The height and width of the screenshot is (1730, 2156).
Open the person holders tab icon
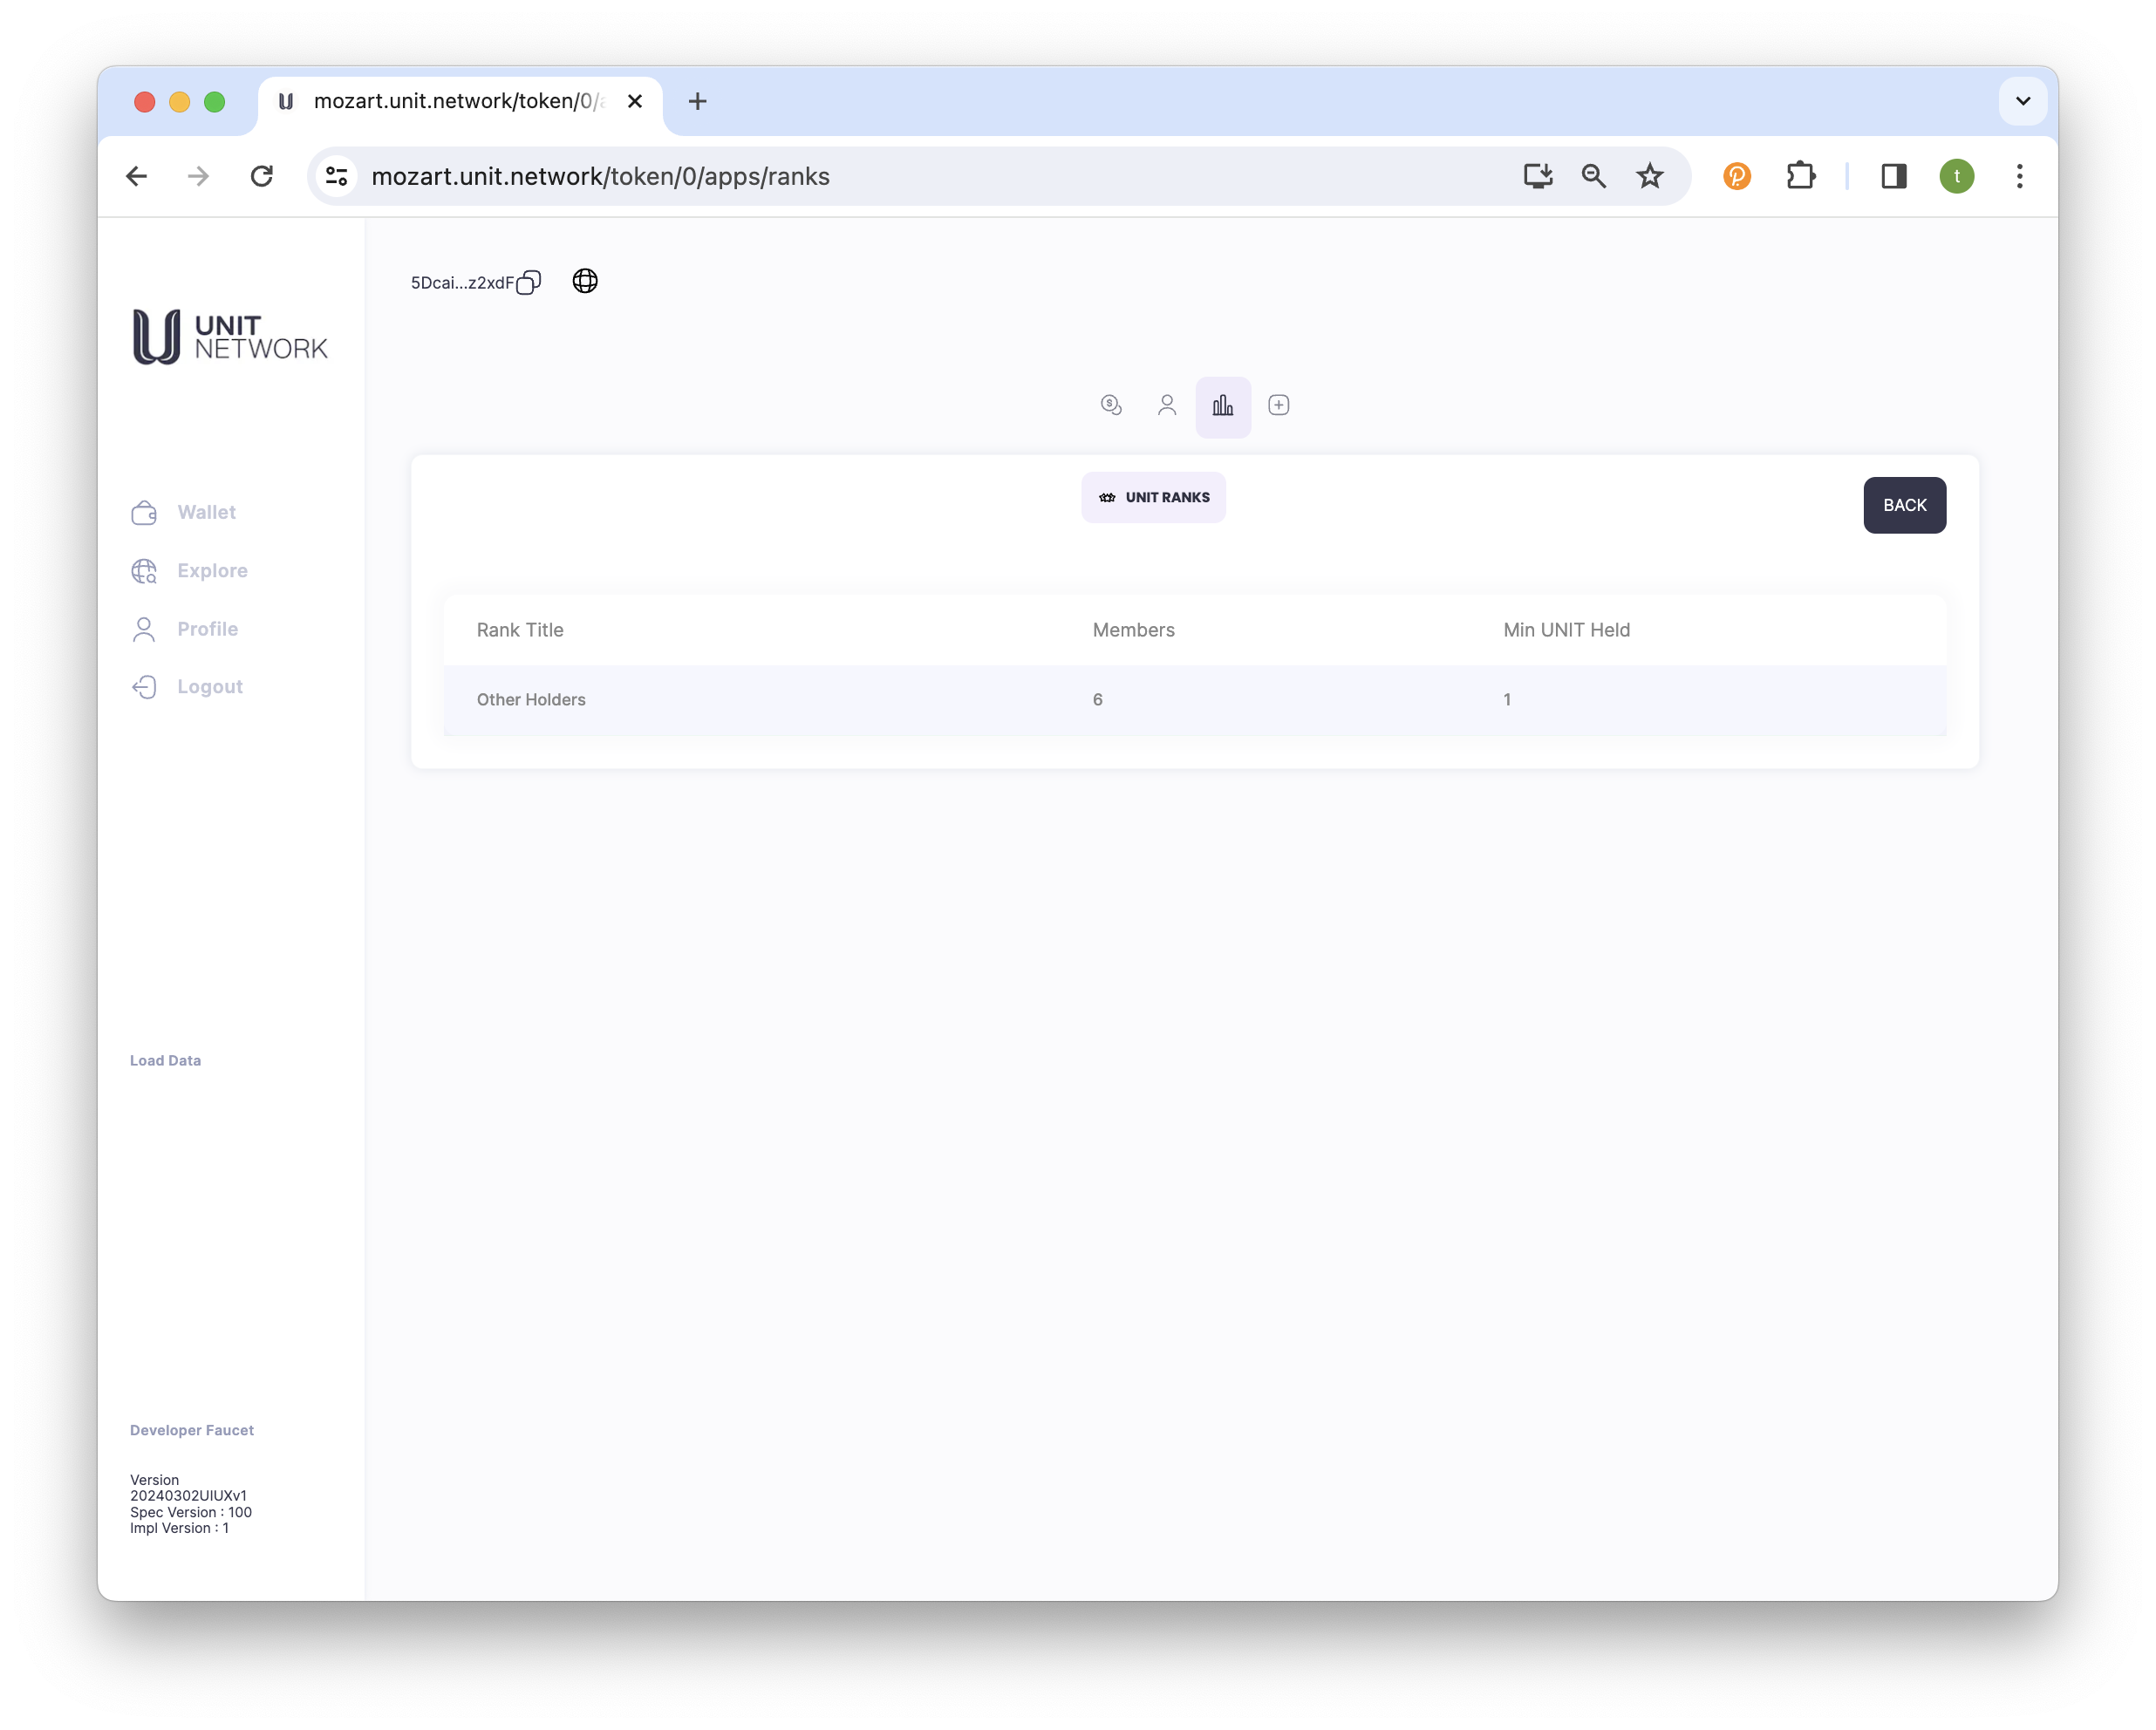(x=1167, y=405)
